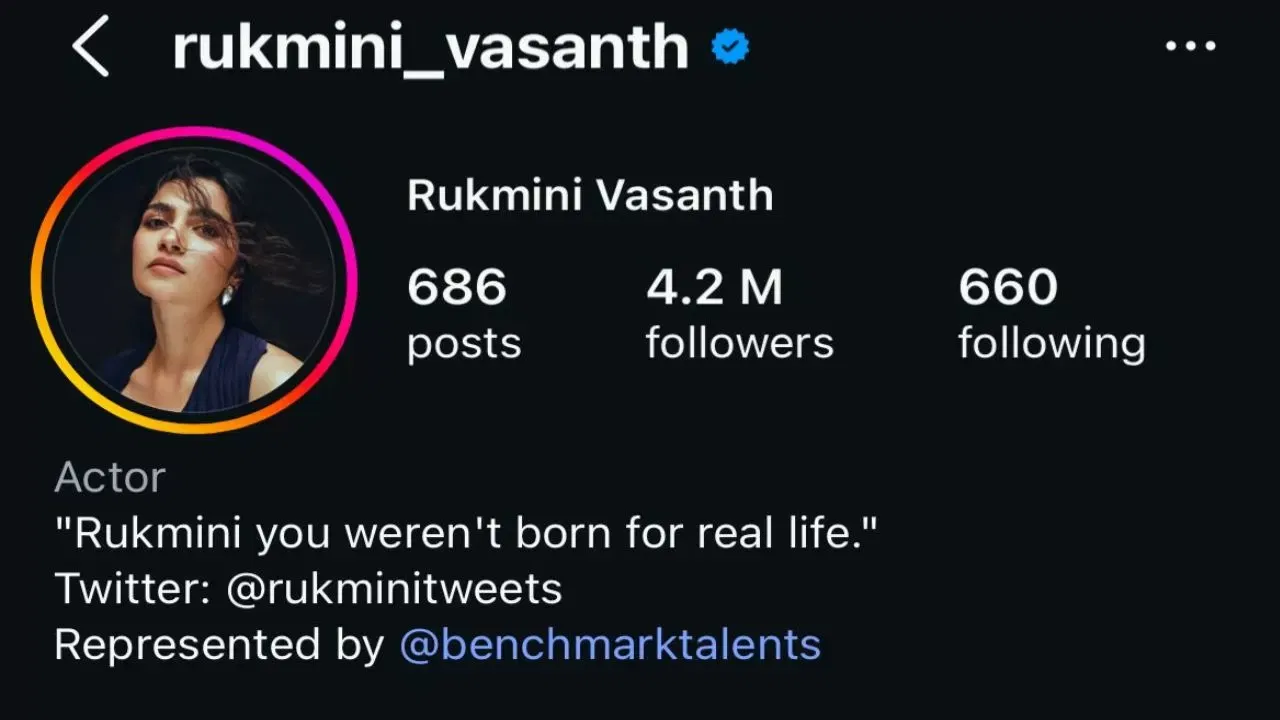
Task: View the profile picture story
Action: (x=193, y=280)
